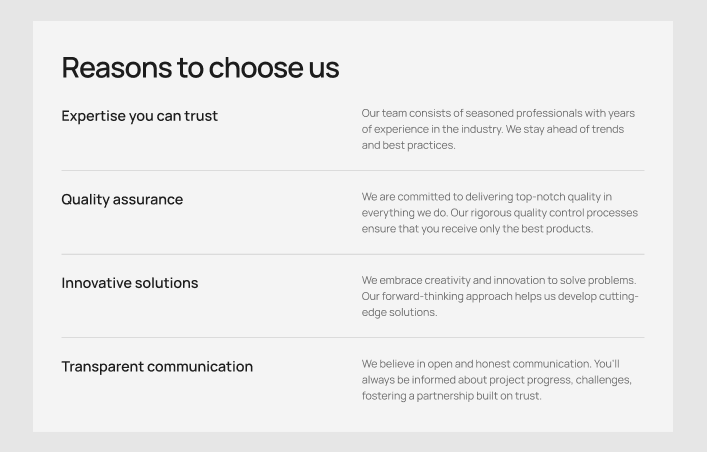Click the divider line below Quality assurance row
Screen dimensions: 707x452
pyautogui.click(x=352, y=254)
